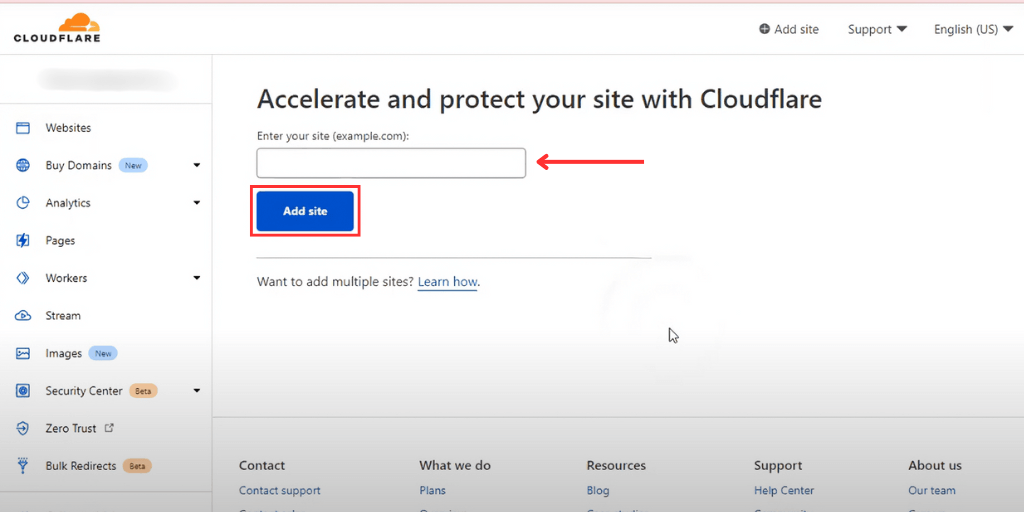Click the Buy Domains globe icon

tap(23, 165)
